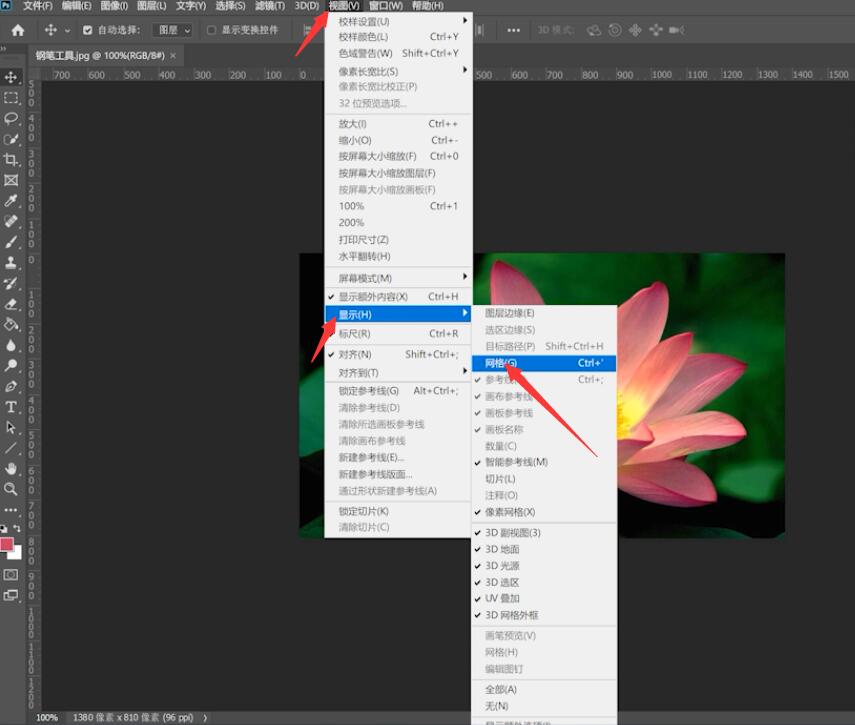Toggle 显示额外内容(X) checked item
The image size is (855, 725).
(398, 297)
